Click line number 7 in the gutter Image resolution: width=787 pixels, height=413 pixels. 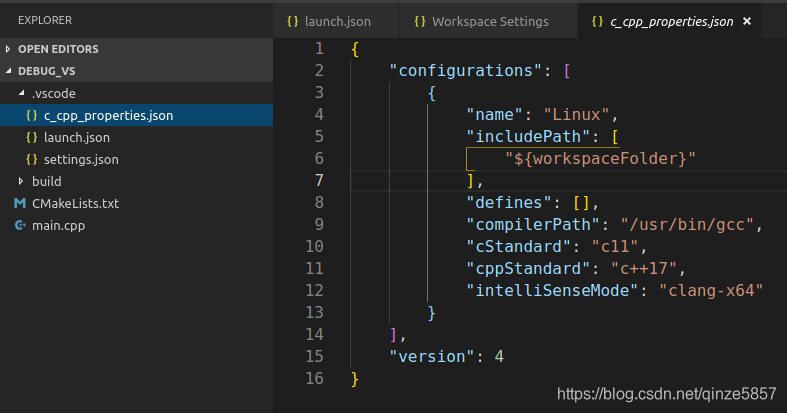click(319, 180)
